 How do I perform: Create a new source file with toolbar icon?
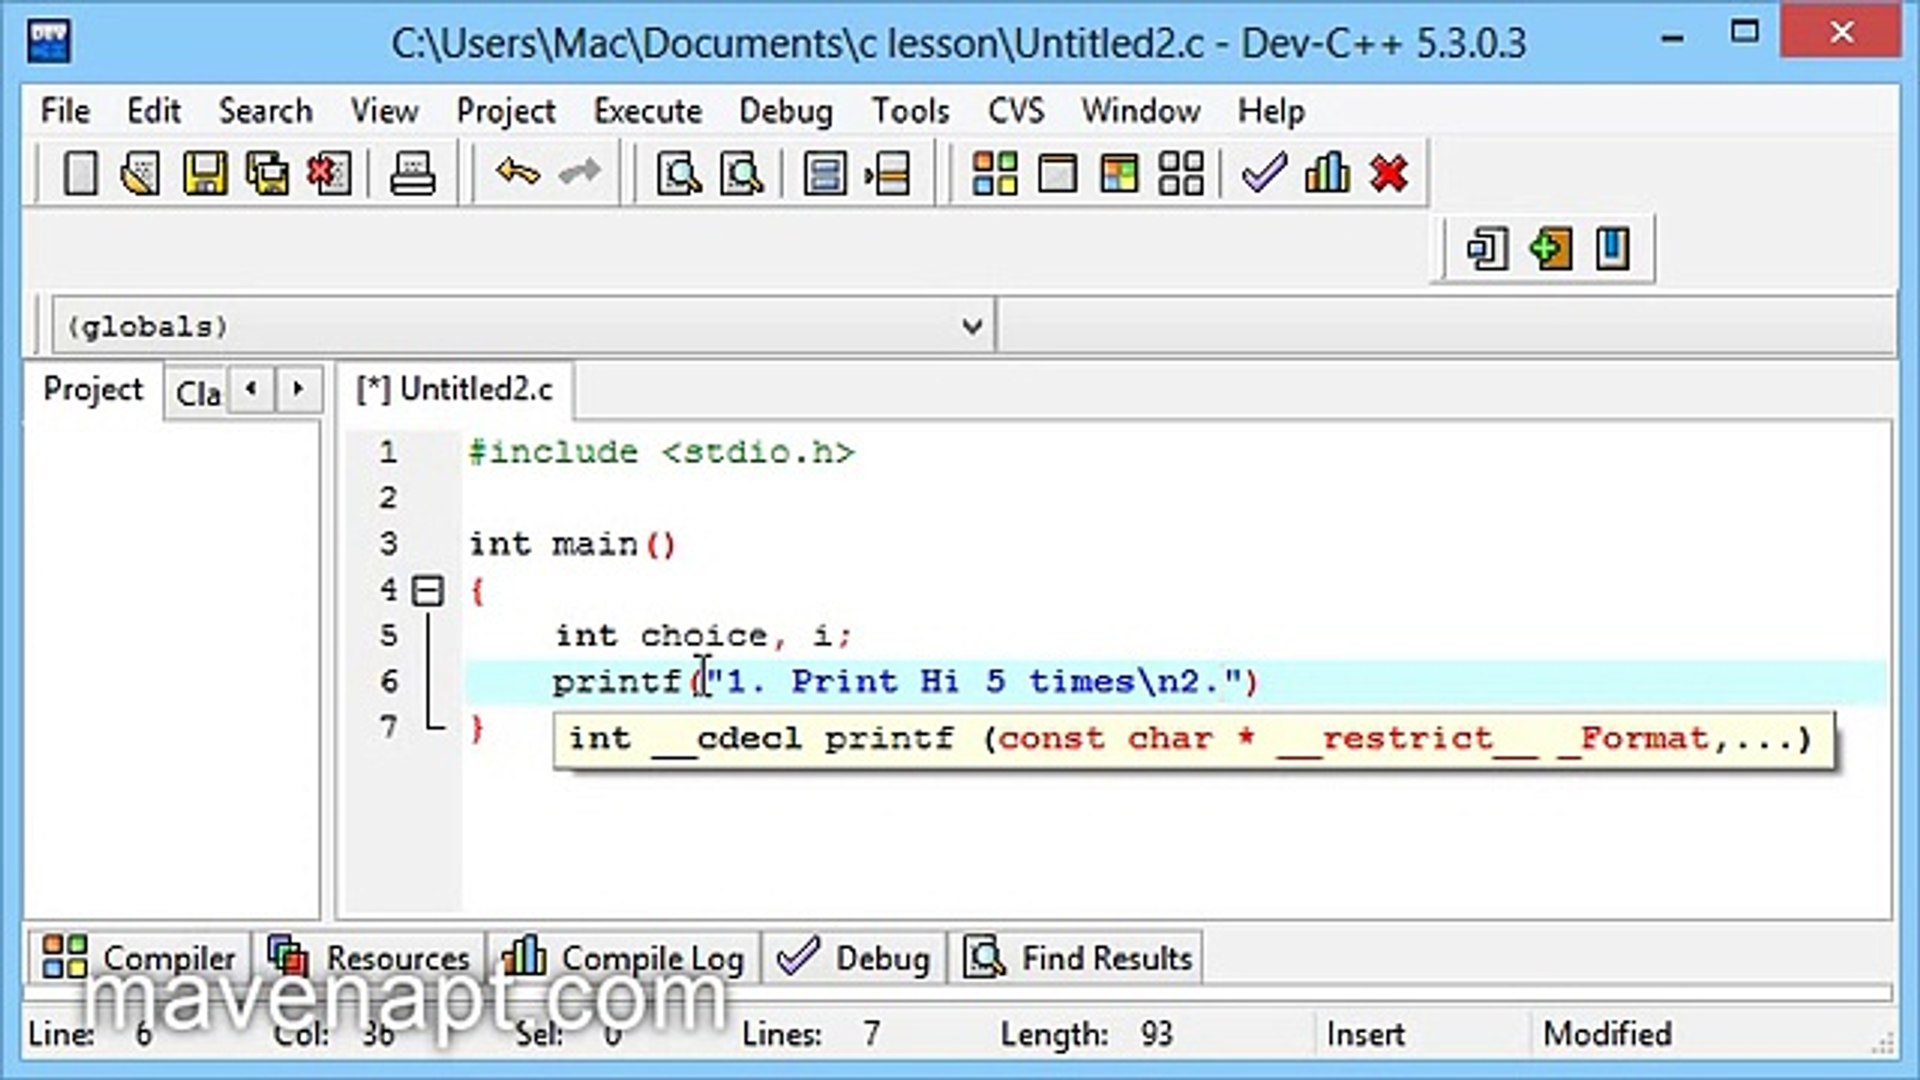pyautogui.click(x=80, y=174)
